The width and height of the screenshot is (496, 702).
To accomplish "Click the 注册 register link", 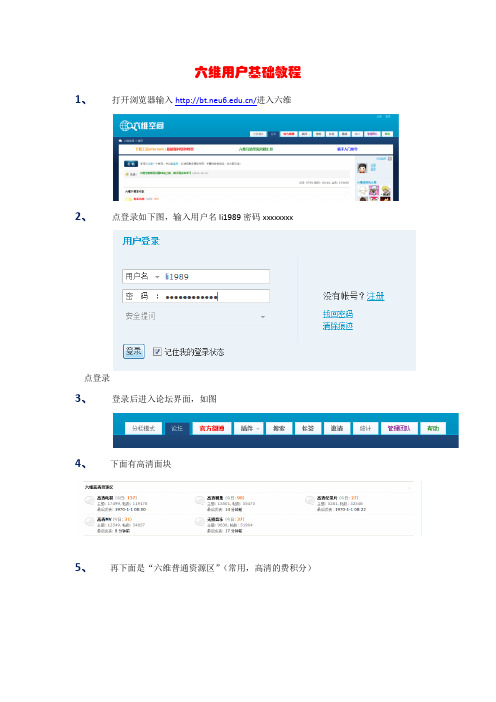I will point(376,296).
